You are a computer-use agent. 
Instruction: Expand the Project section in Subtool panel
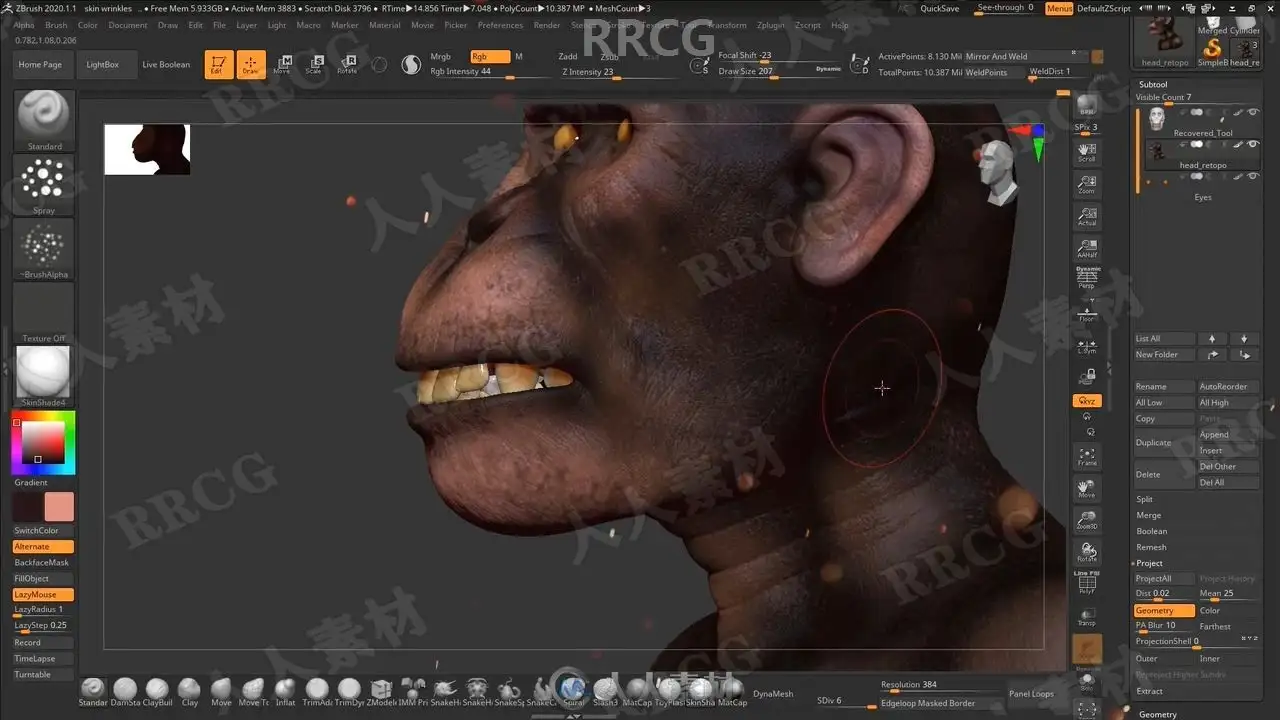coord(1150,563)
